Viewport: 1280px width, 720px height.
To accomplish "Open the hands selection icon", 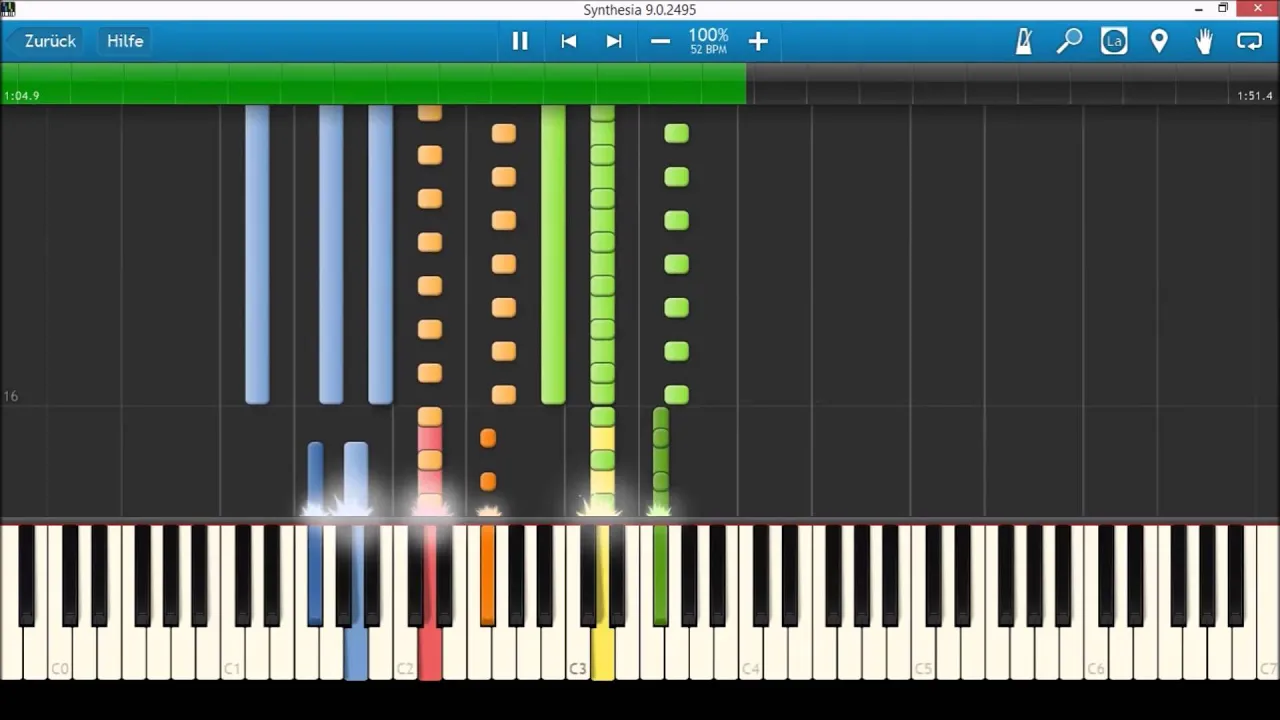I will (x=1204, y=41).
